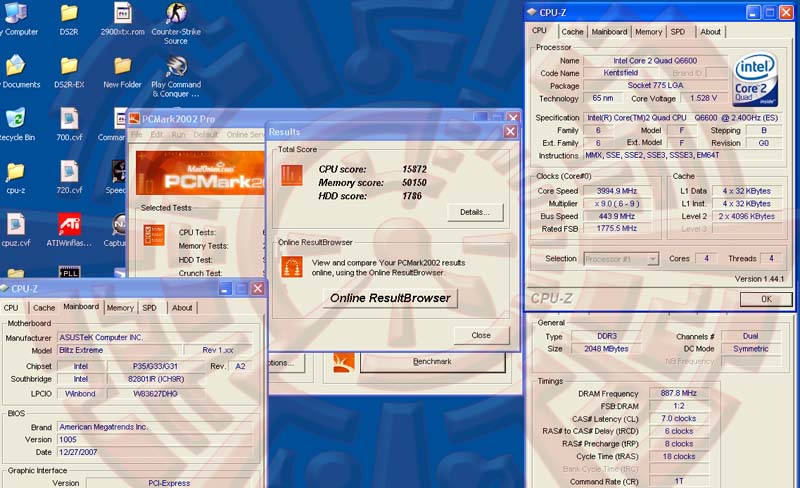Launch the ATIWinflash desktop shortcut

pyautogui.click(x=69, y=224)
